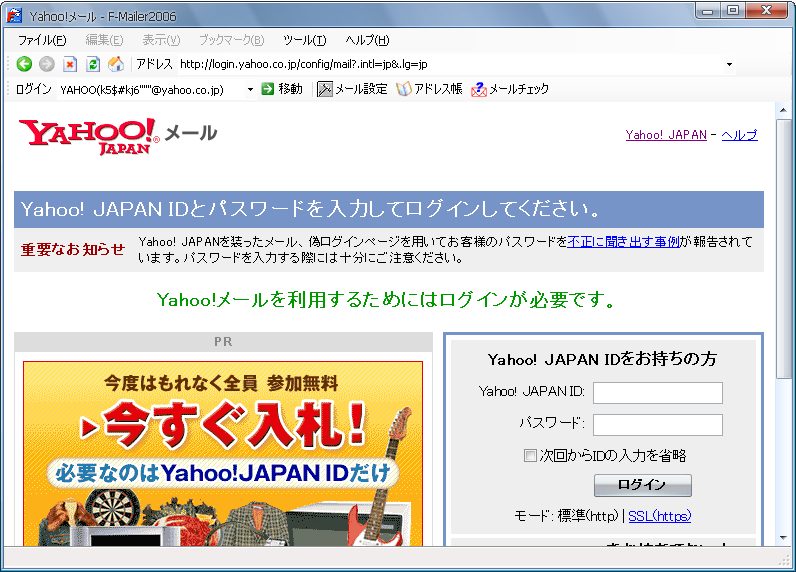Click the grey Forward arrow icon
The image size is (796, 572).
click(x=47, y=64)
